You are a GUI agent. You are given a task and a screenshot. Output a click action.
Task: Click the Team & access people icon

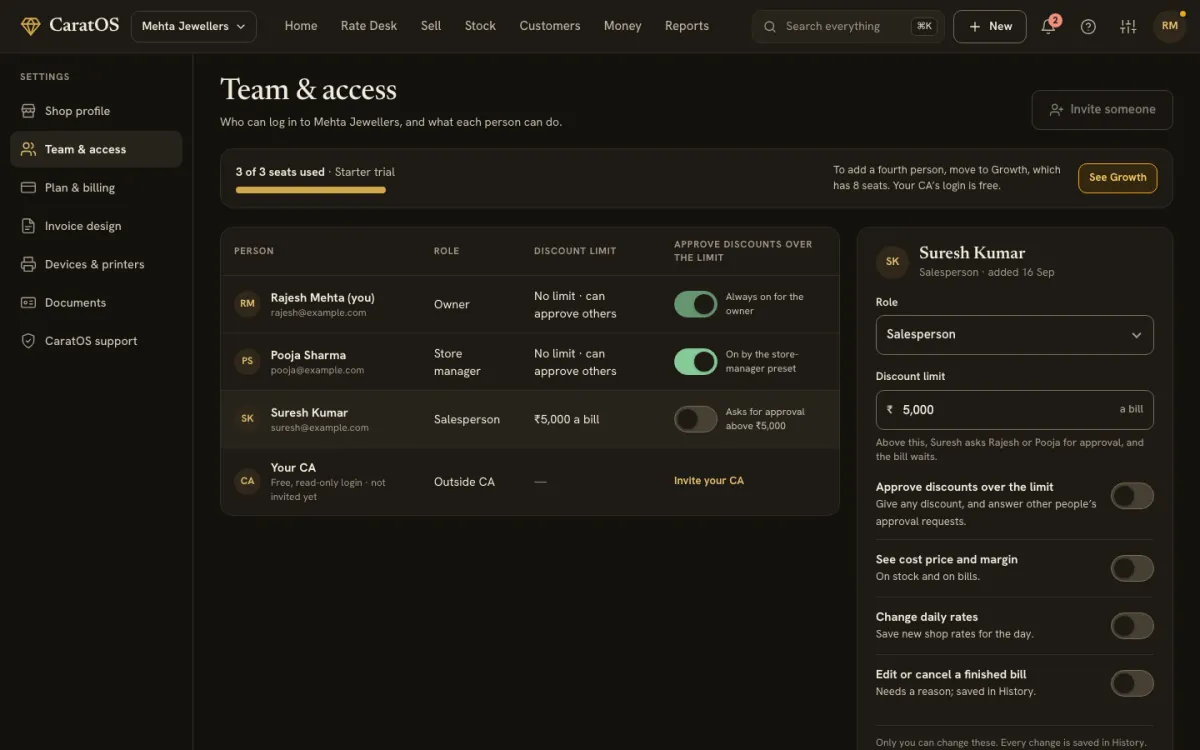pyautogui.click(x=28, y=149)
